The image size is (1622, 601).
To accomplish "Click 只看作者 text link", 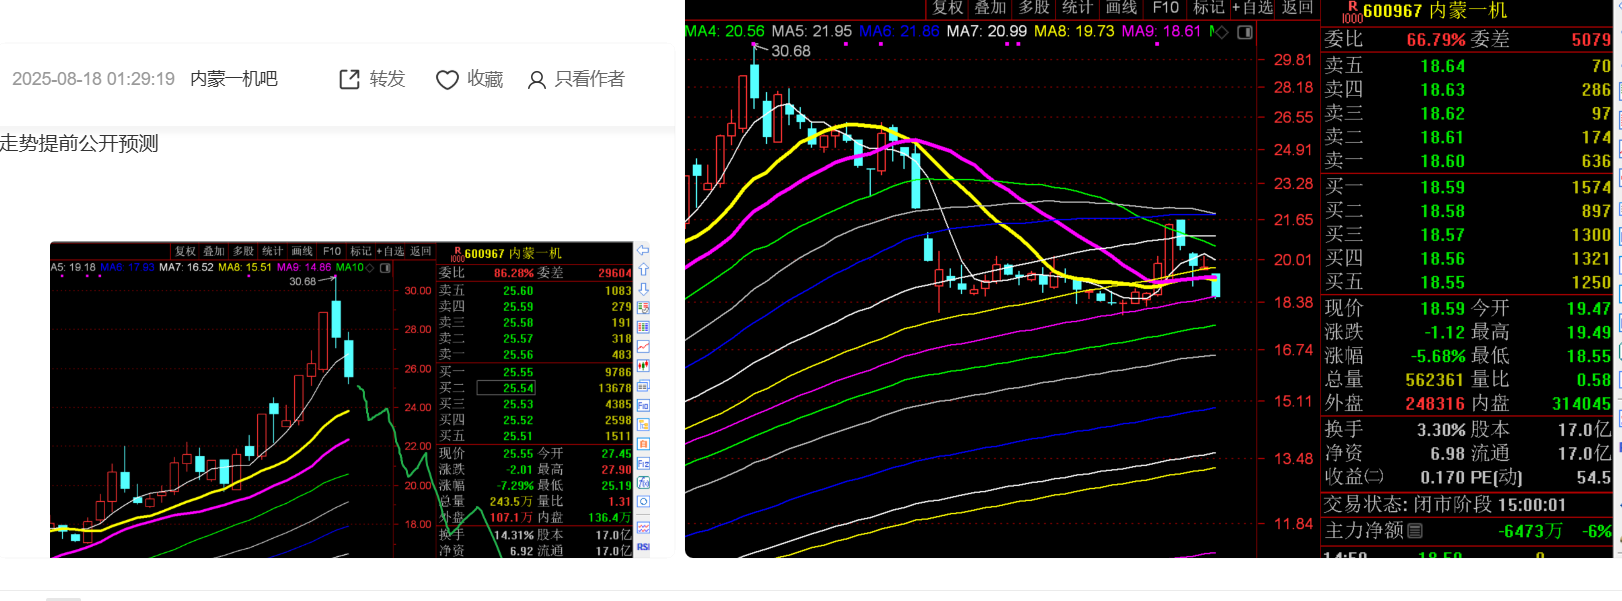I will click(x=590, y=79).
